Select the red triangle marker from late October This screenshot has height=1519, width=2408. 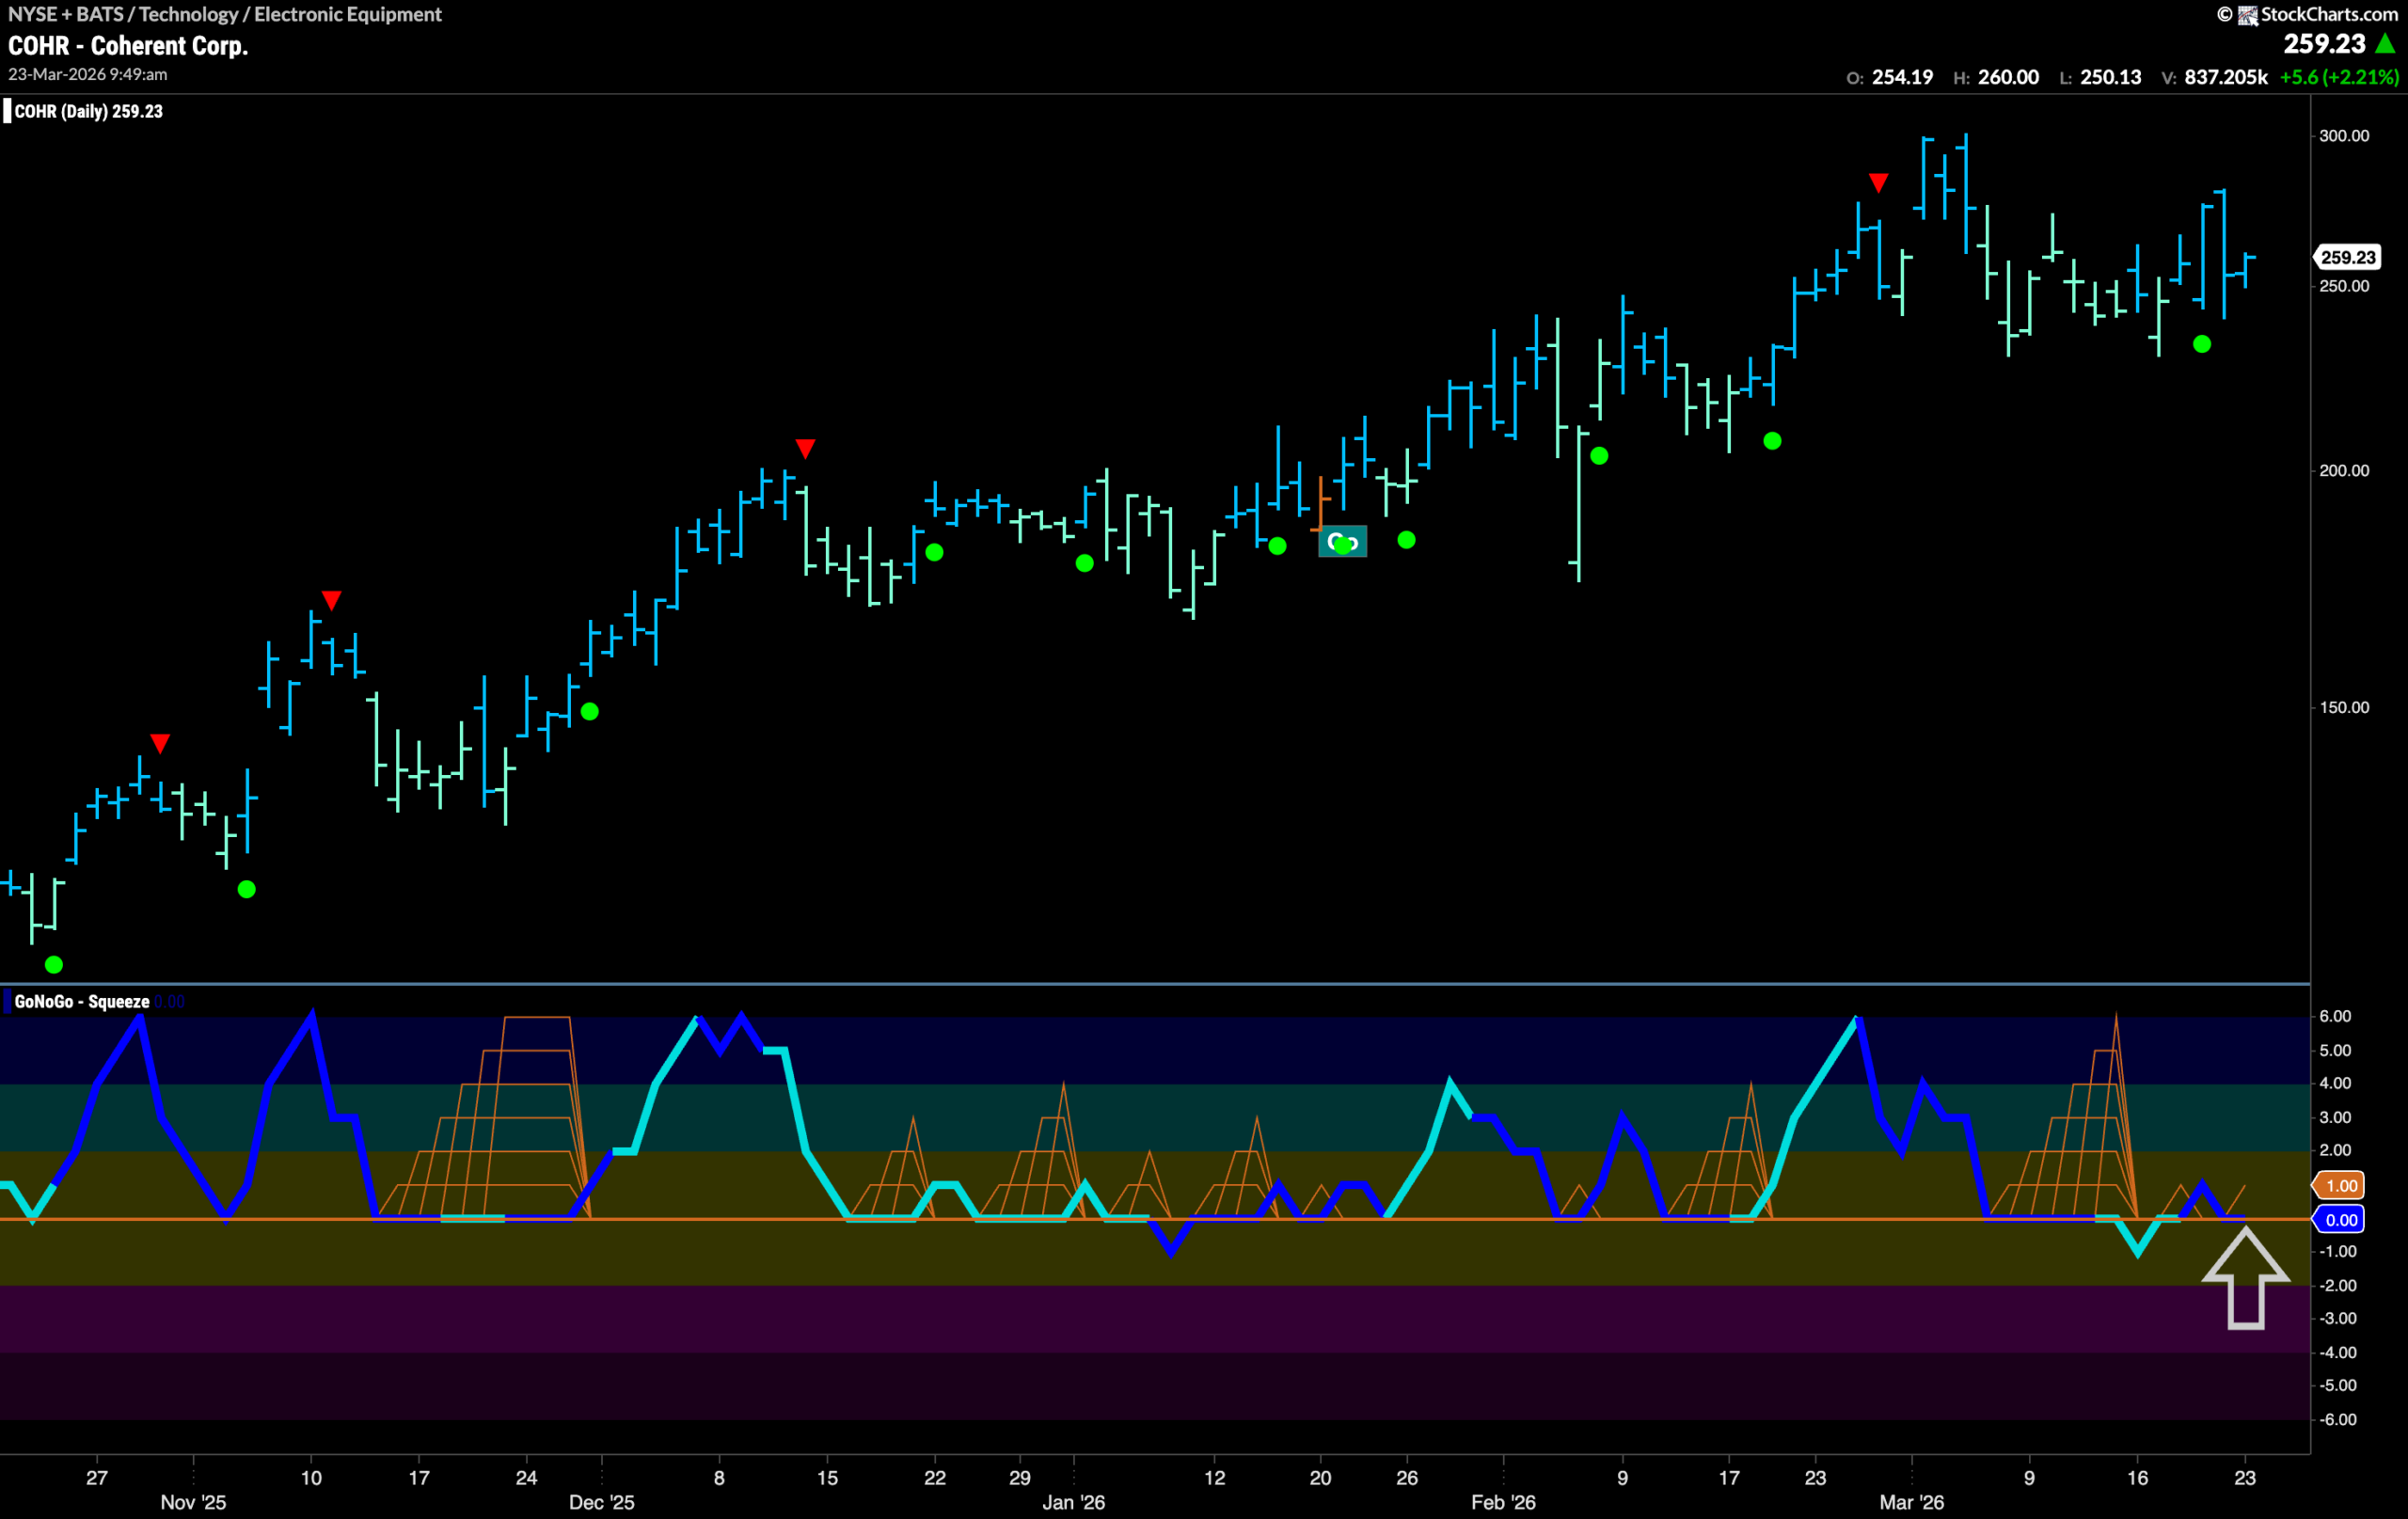160,743
